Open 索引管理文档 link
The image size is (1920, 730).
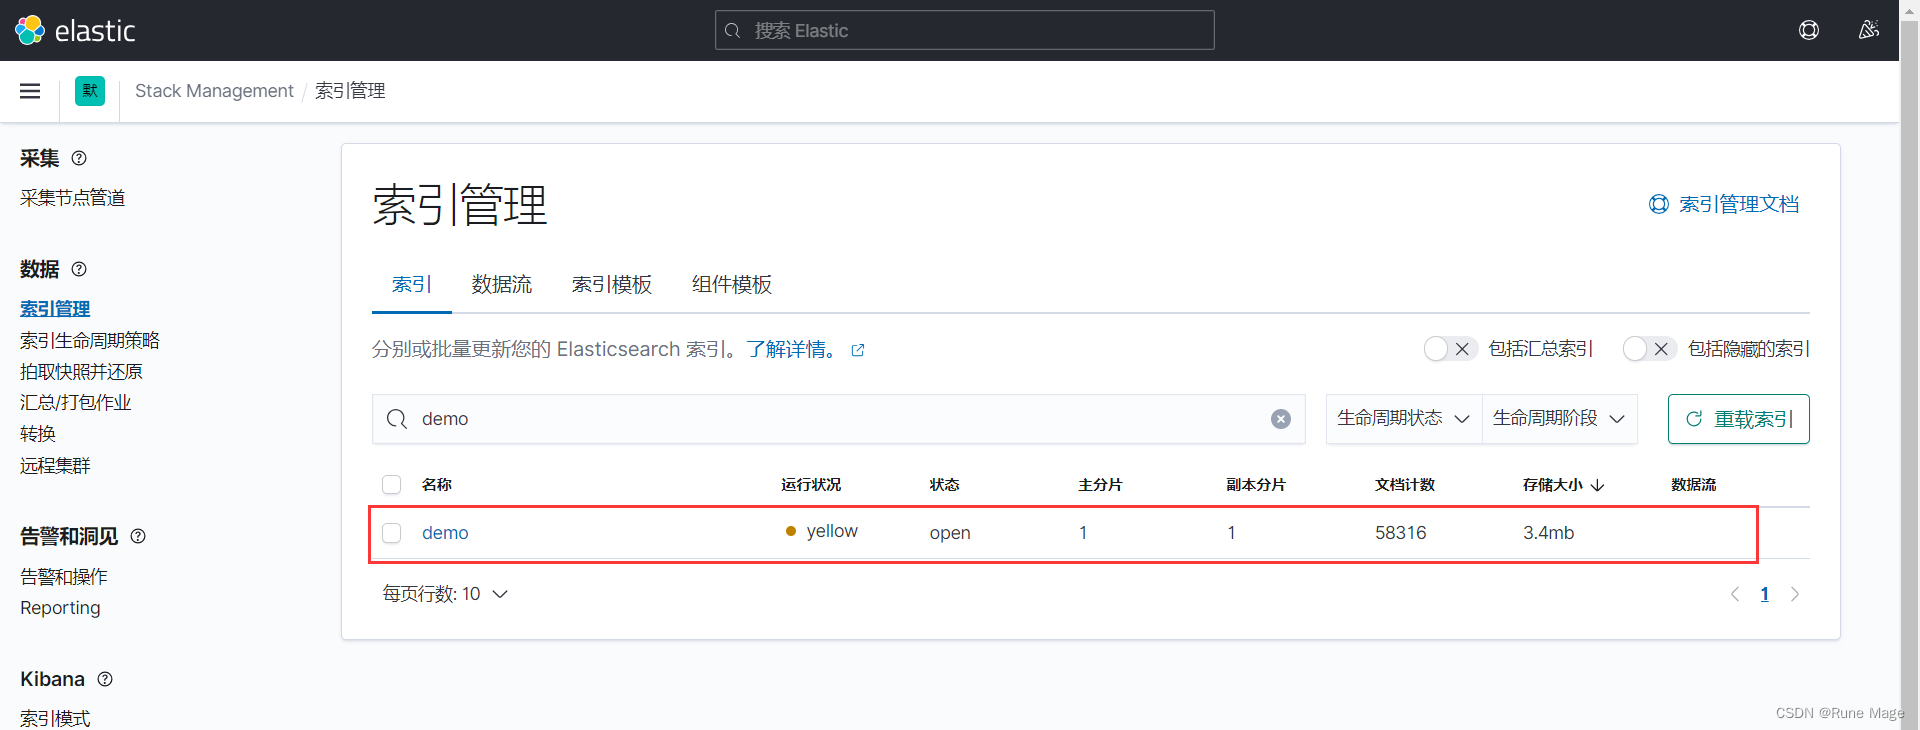tap(1724, 204)
